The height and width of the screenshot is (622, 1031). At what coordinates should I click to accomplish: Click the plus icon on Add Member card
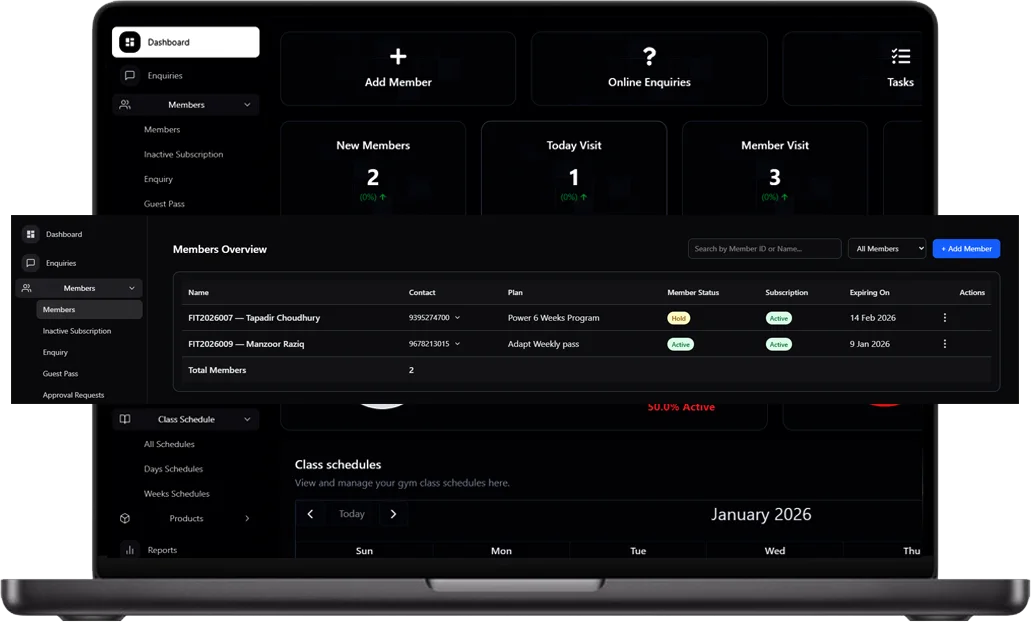[x=398, y=57]
